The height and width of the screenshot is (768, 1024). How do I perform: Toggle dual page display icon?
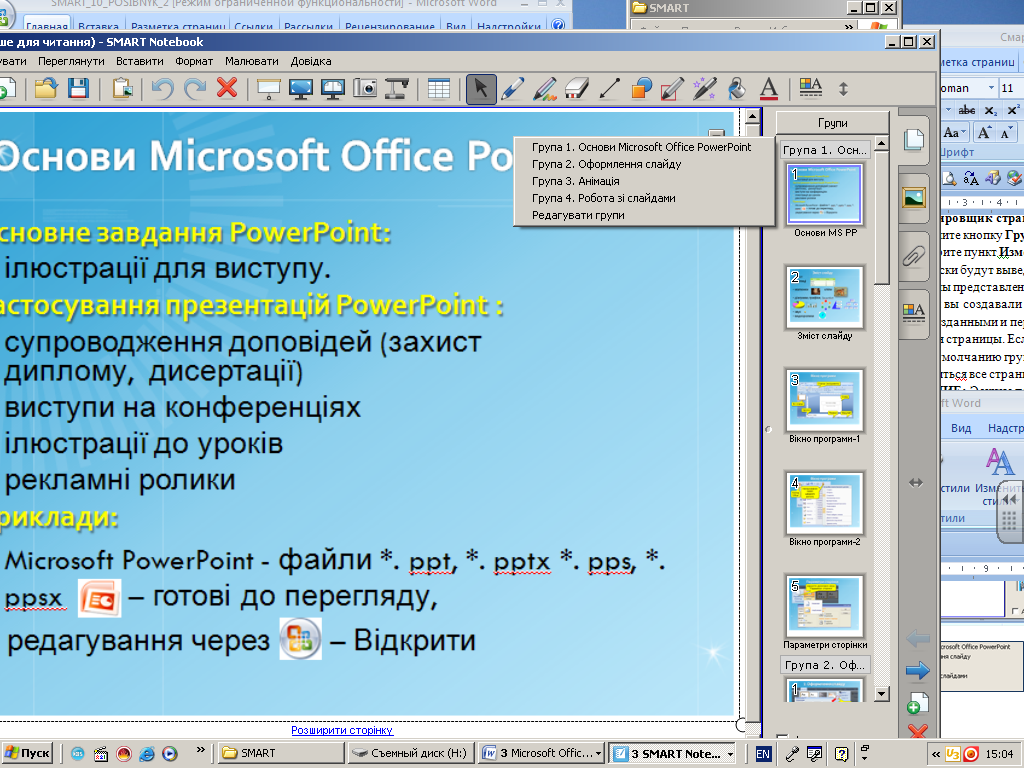tap(332, 88)
